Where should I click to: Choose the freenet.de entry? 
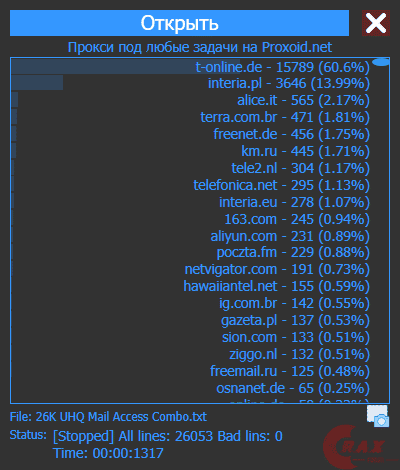pos(191,134)
